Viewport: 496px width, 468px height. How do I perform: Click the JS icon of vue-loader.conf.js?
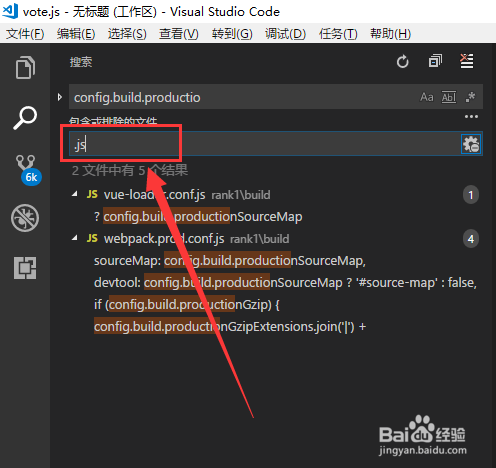pos(92,194)
